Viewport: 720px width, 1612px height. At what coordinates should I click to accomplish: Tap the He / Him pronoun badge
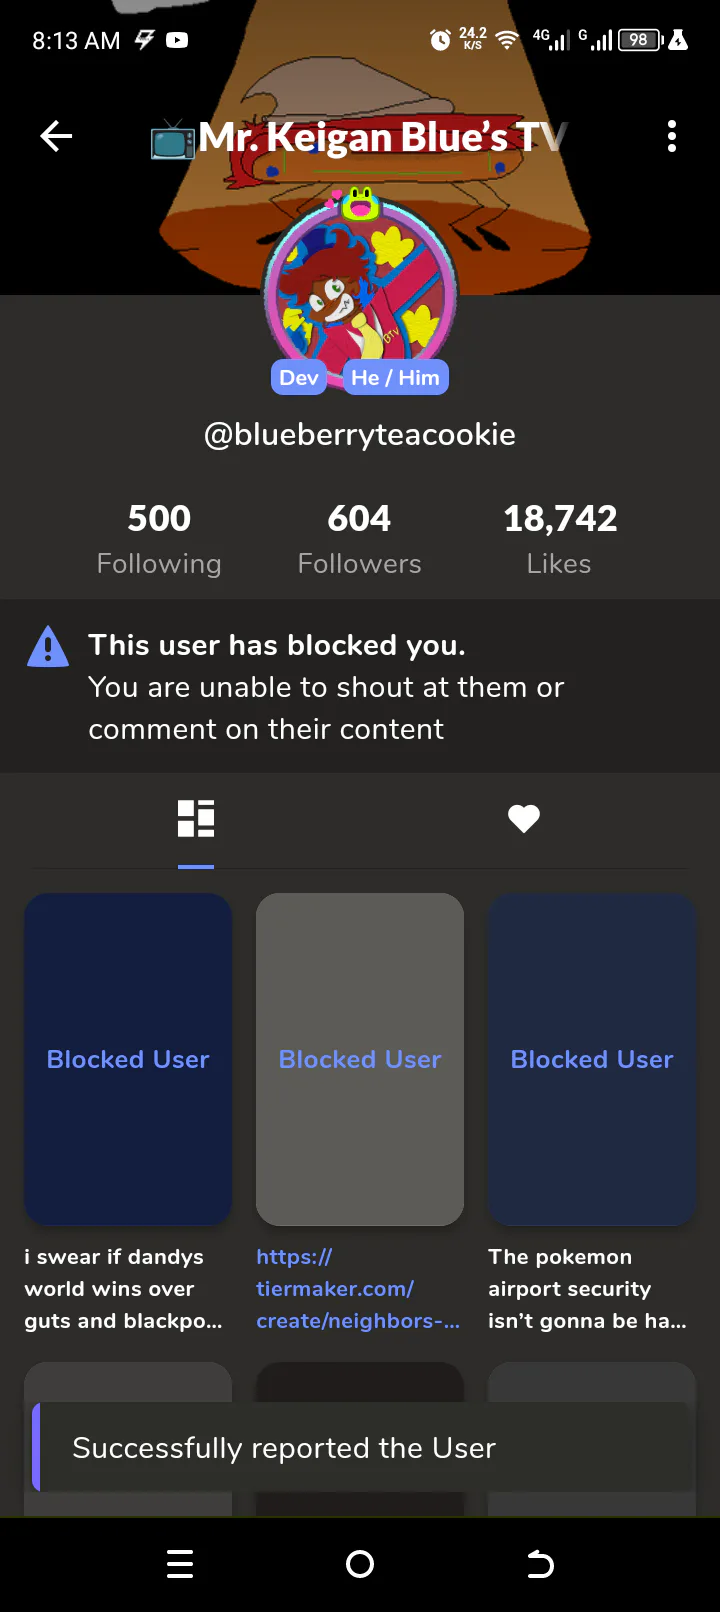click(x=395, y=378)
